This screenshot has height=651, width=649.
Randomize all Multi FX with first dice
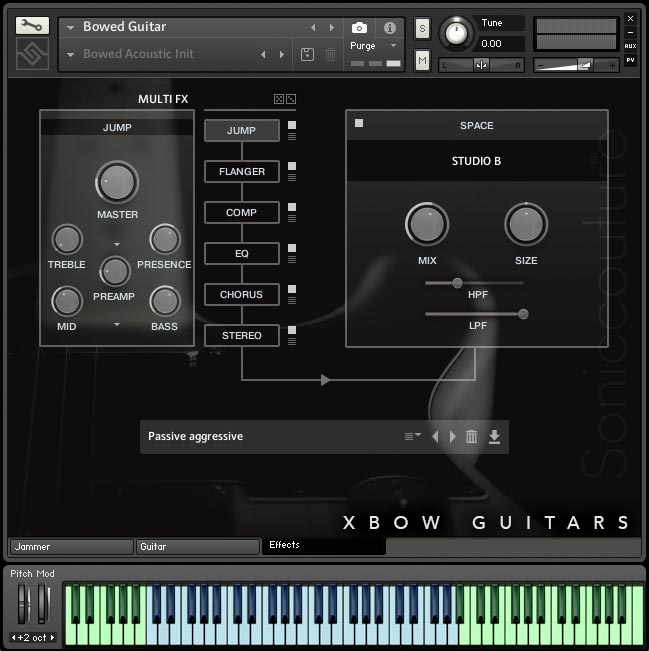[279, 99]
